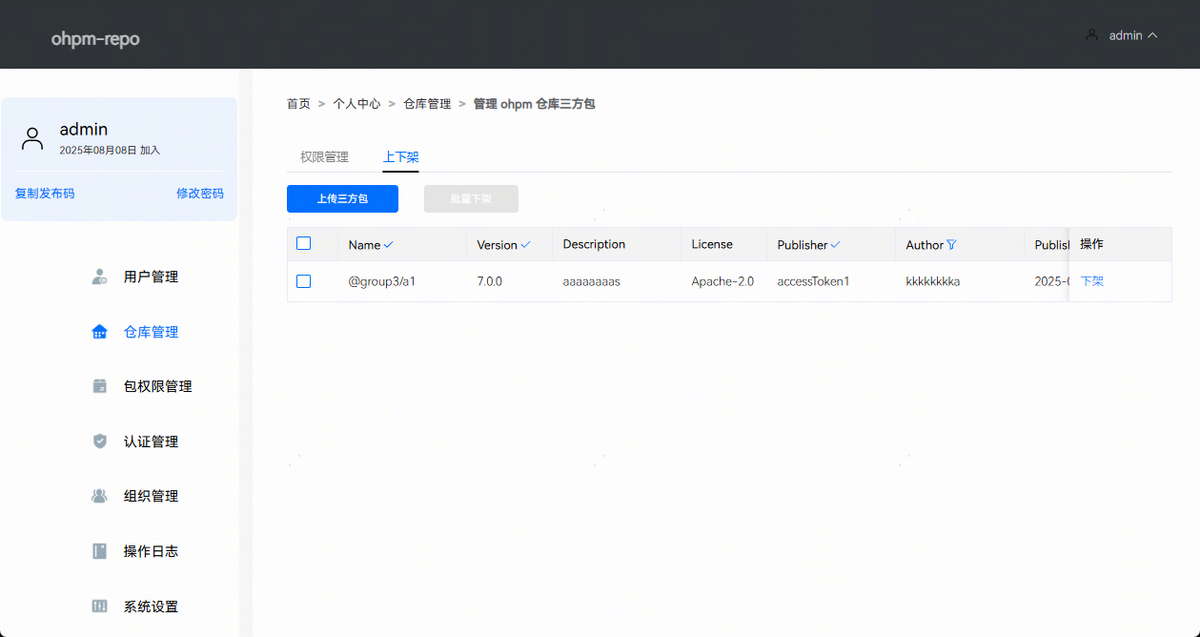Viewport: 1200px width, 637px height.
Task: Click the package permission management icon
Action: coord(99,386)
